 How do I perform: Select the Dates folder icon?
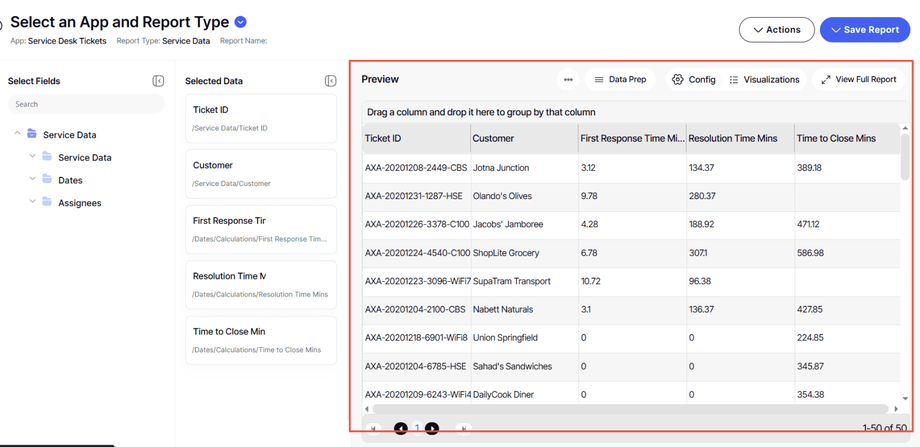pos(47,180)
